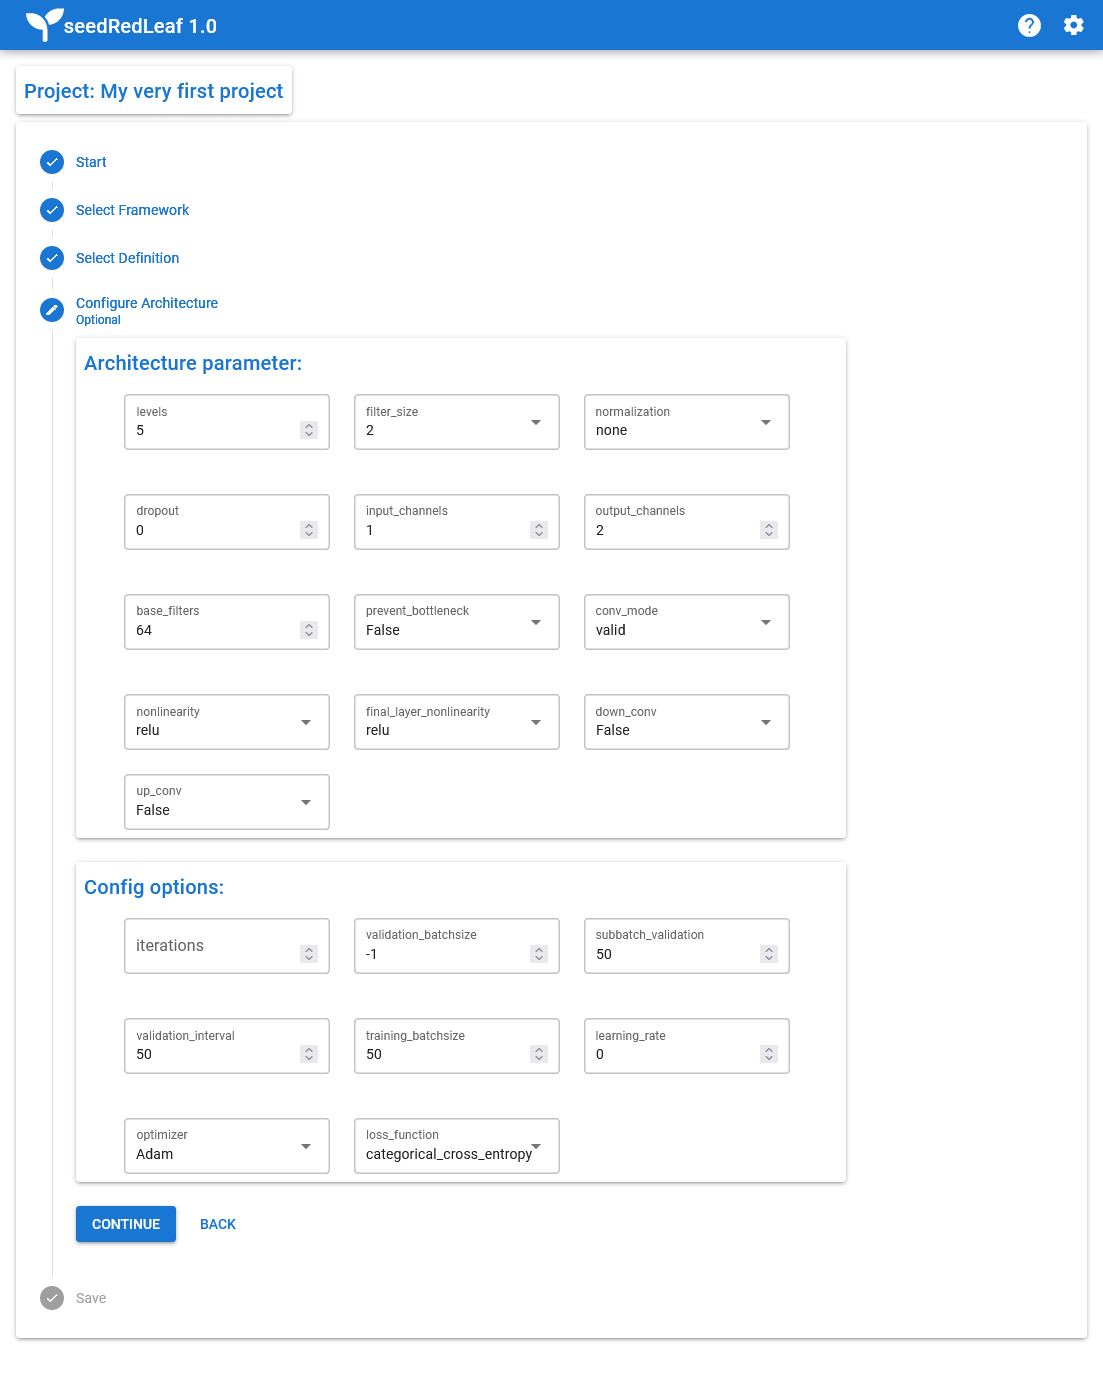Image resolution: width=1103 pixels, height=1389 pixels.
Task: Click the levels spinner arrows
Action: coord(309,430)
